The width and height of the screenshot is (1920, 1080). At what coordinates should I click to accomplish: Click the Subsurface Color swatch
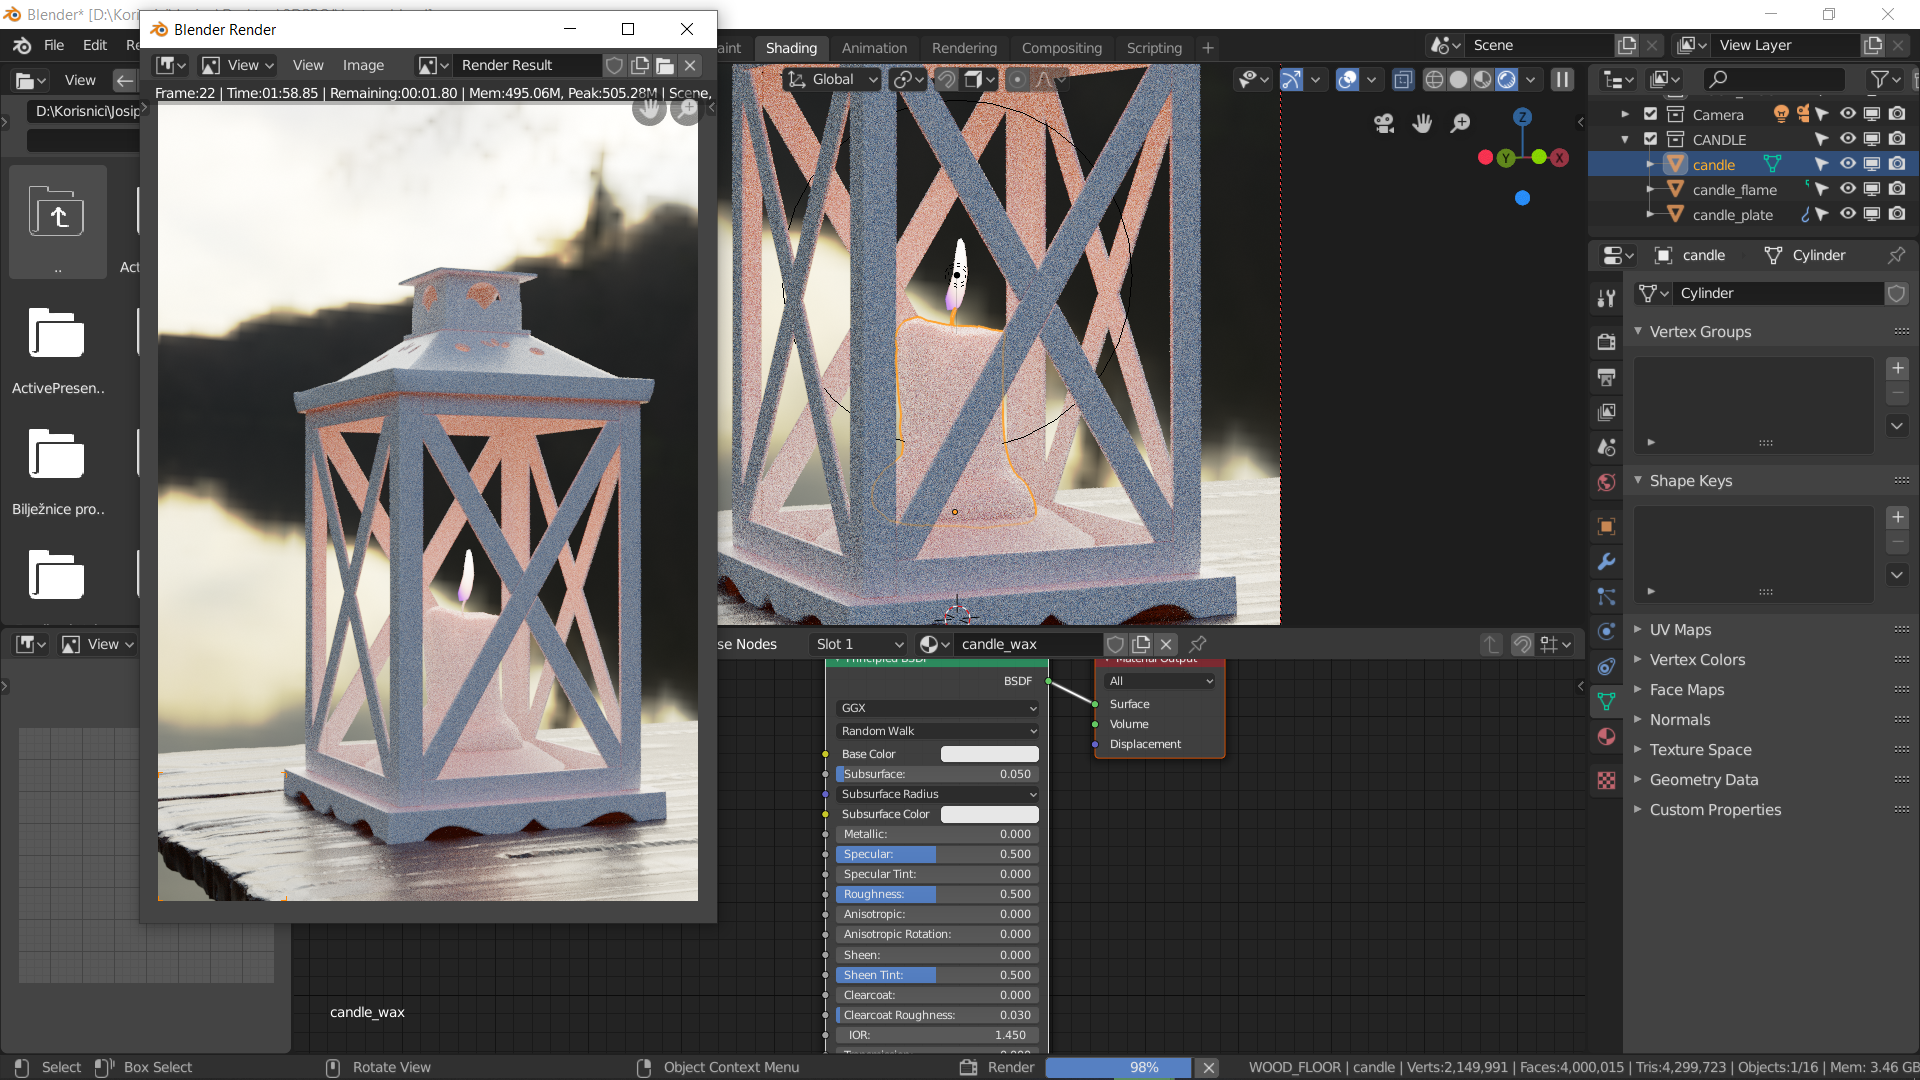[989, 814]
